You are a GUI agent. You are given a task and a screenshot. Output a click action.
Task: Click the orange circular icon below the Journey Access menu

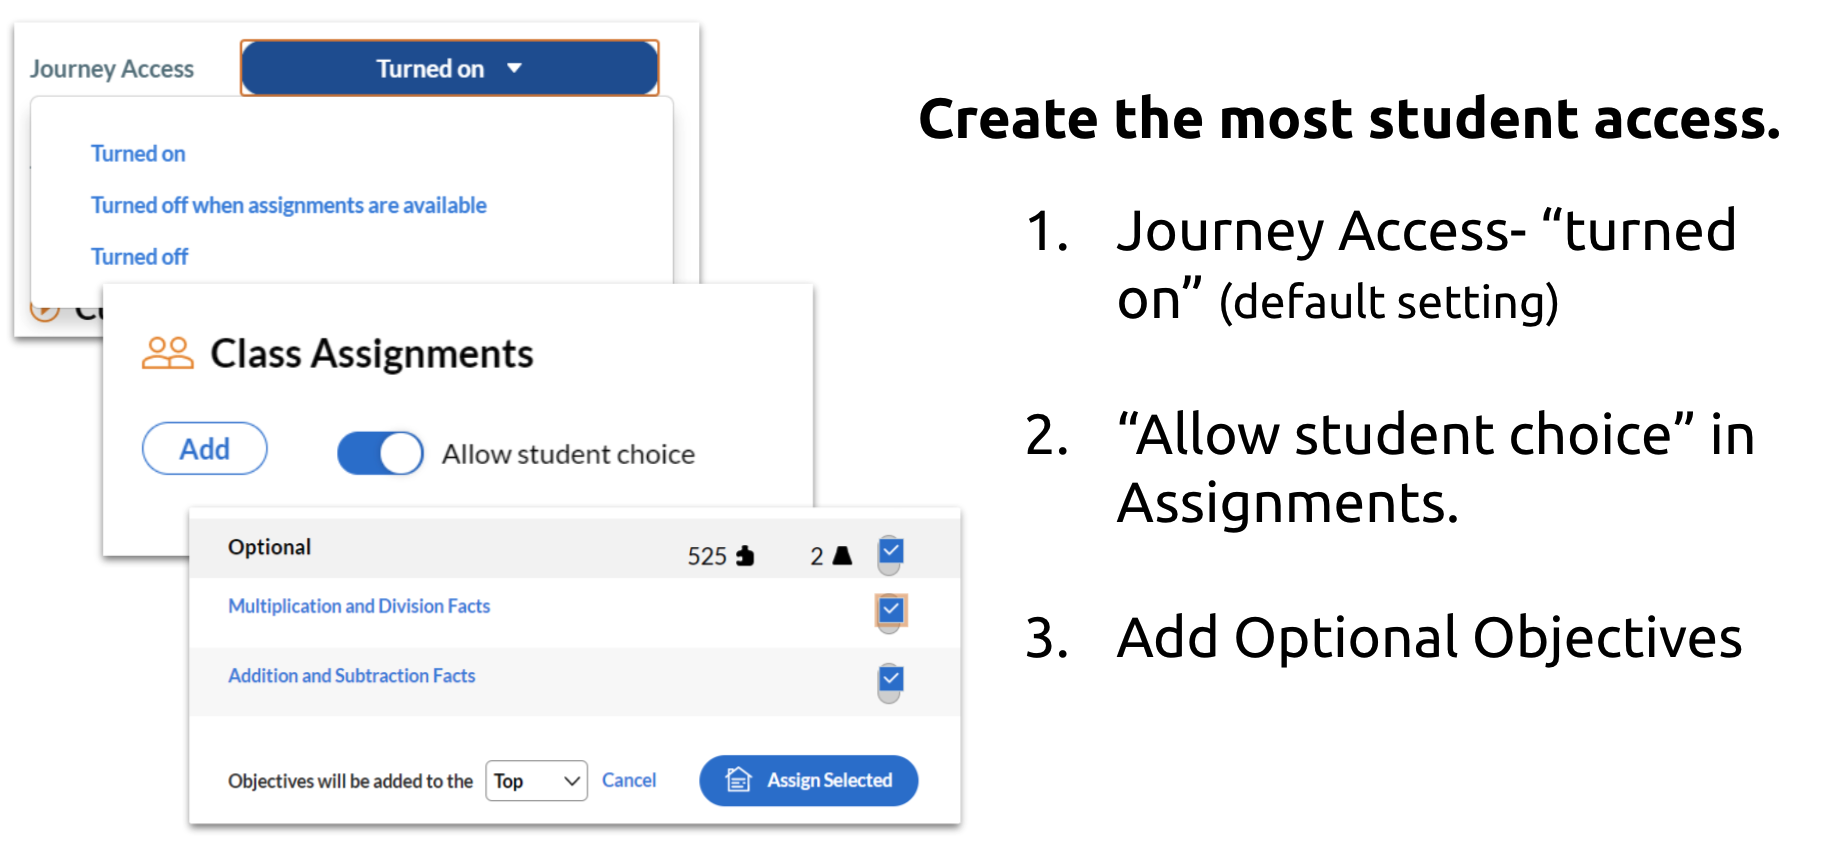(44, 311)
